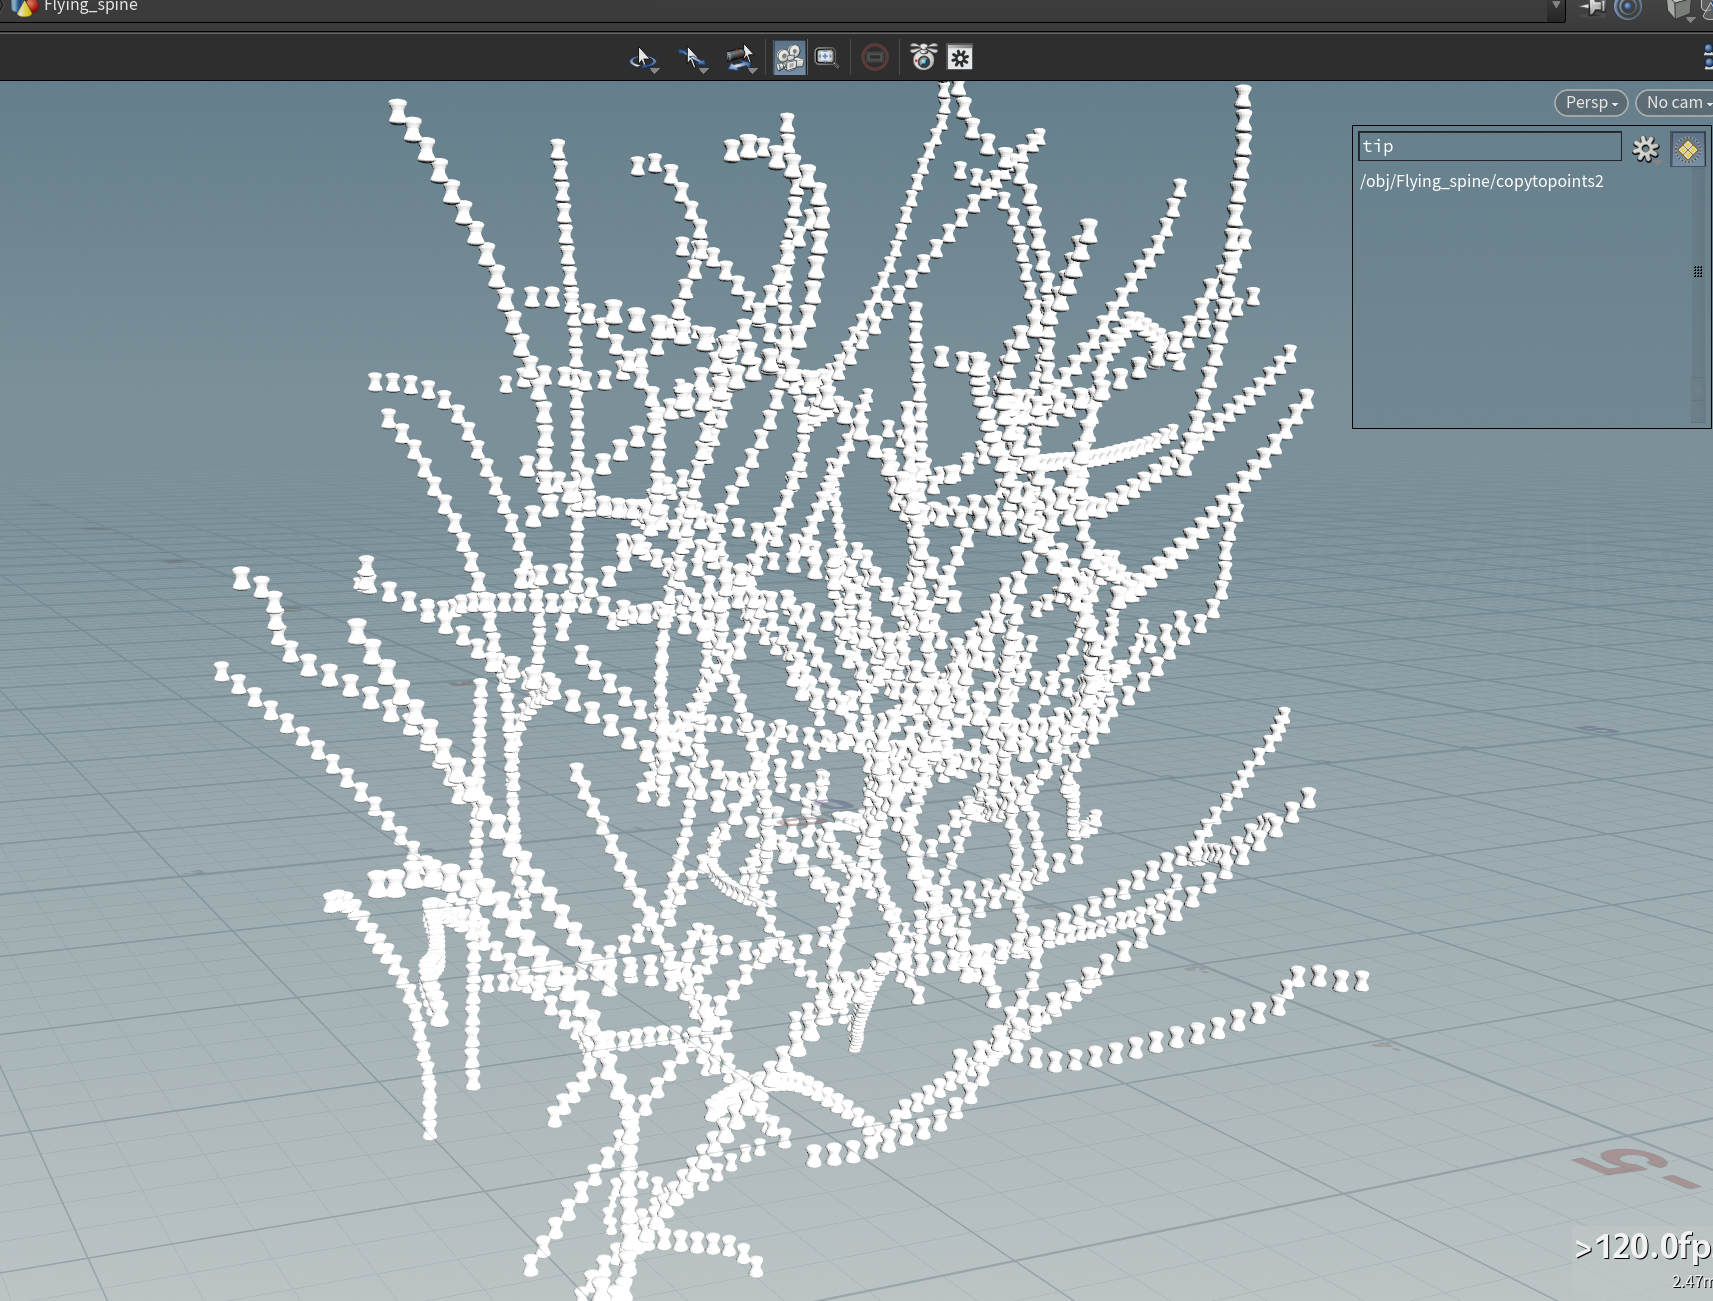
Task: Select the tumble view tool icon
Action: [x=643, y=58]
